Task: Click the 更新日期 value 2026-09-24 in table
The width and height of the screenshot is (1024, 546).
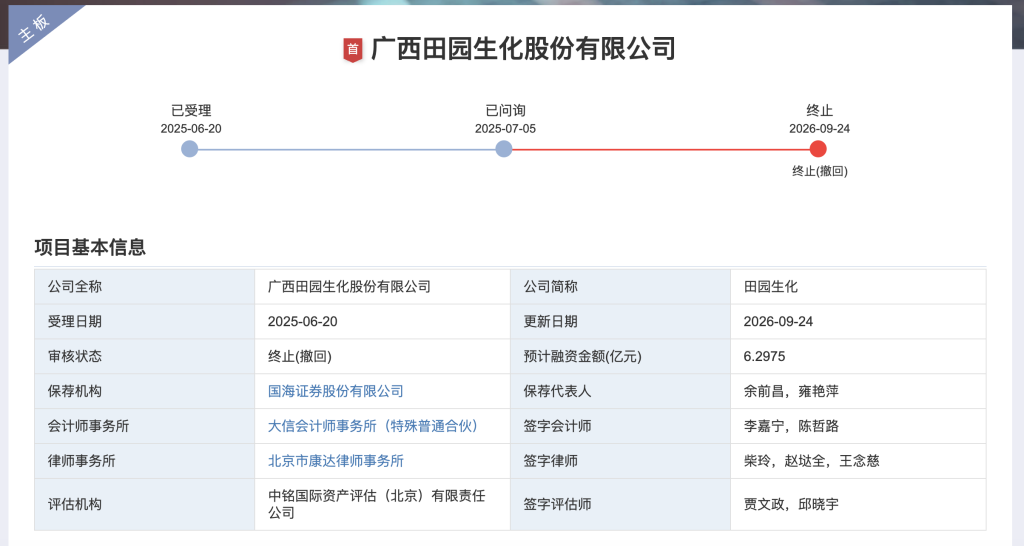Action: [x=778, y=321]
